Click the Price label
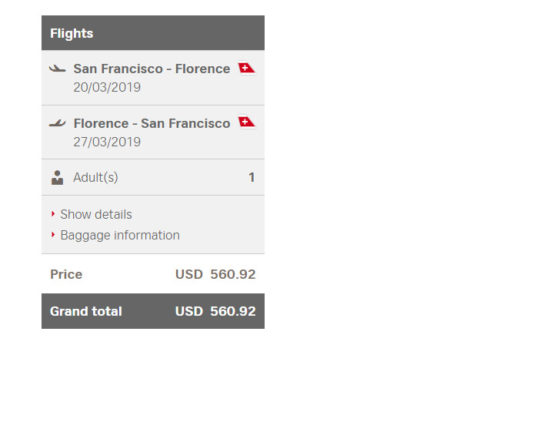 pos(66,274)
